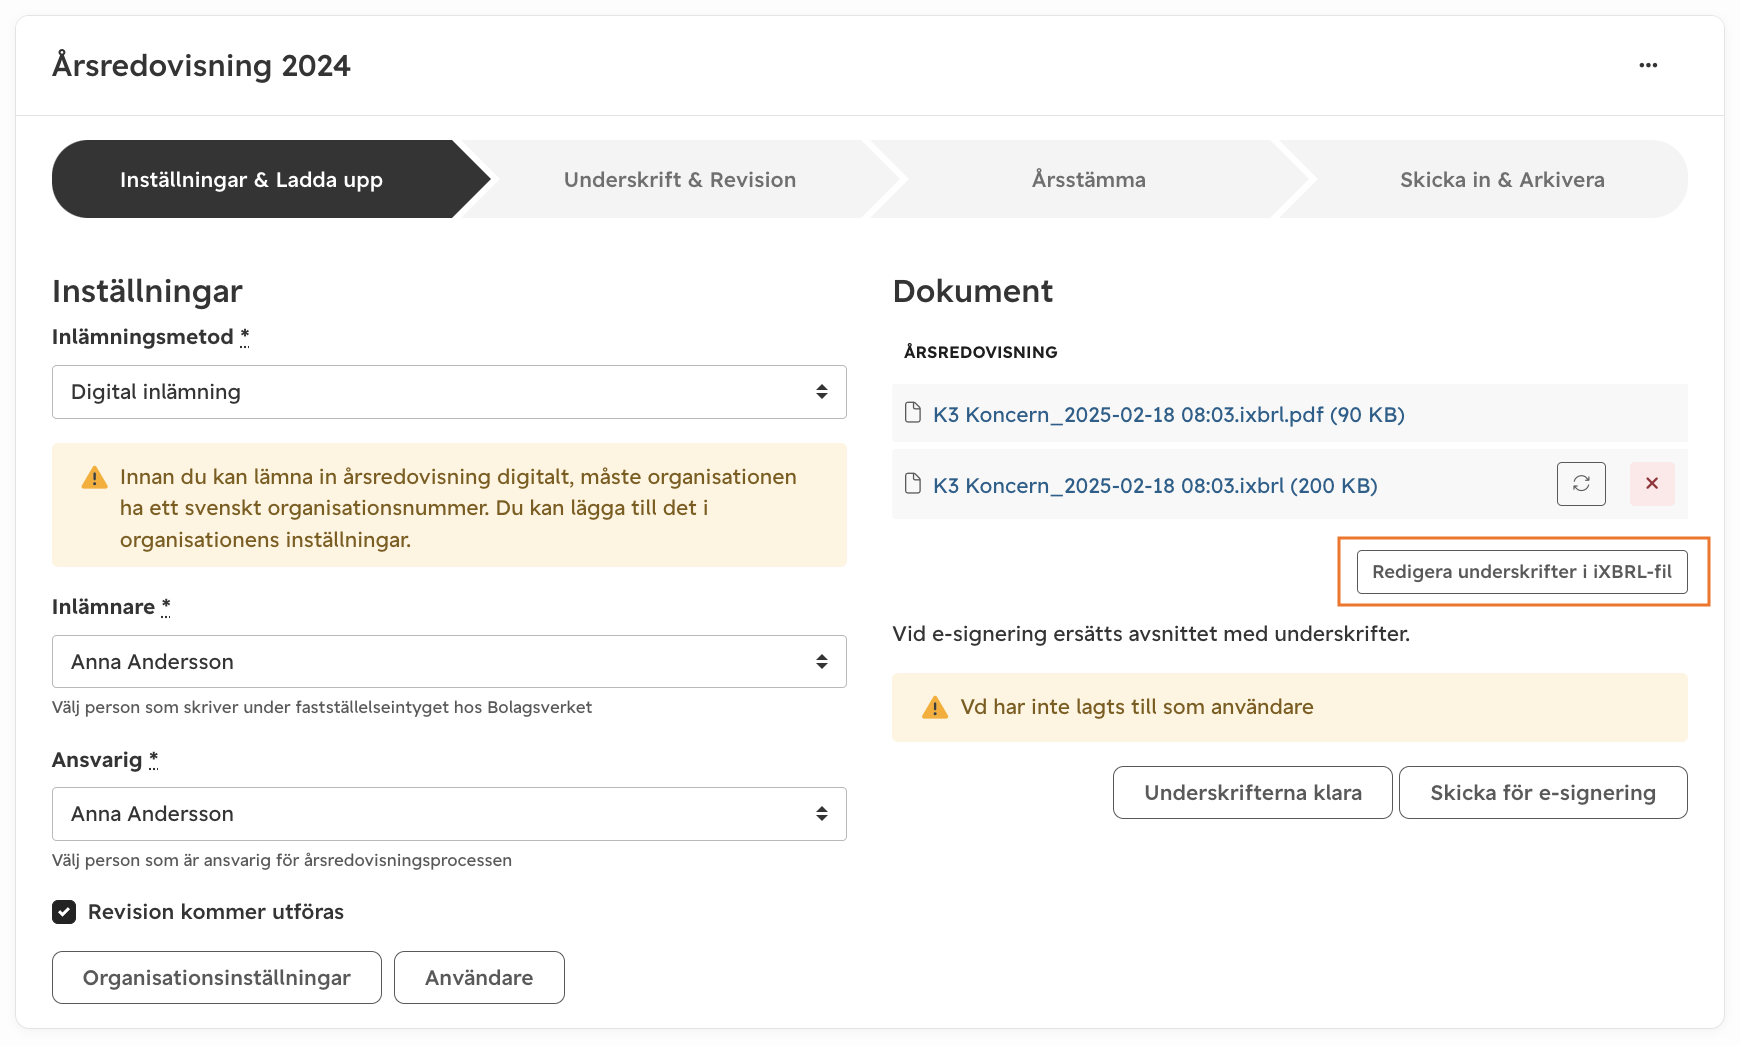Screen dimensions: 1740x1046
Task: Open Organisationsinställningar
Action: pyautogui.click(x=217, y=978)
